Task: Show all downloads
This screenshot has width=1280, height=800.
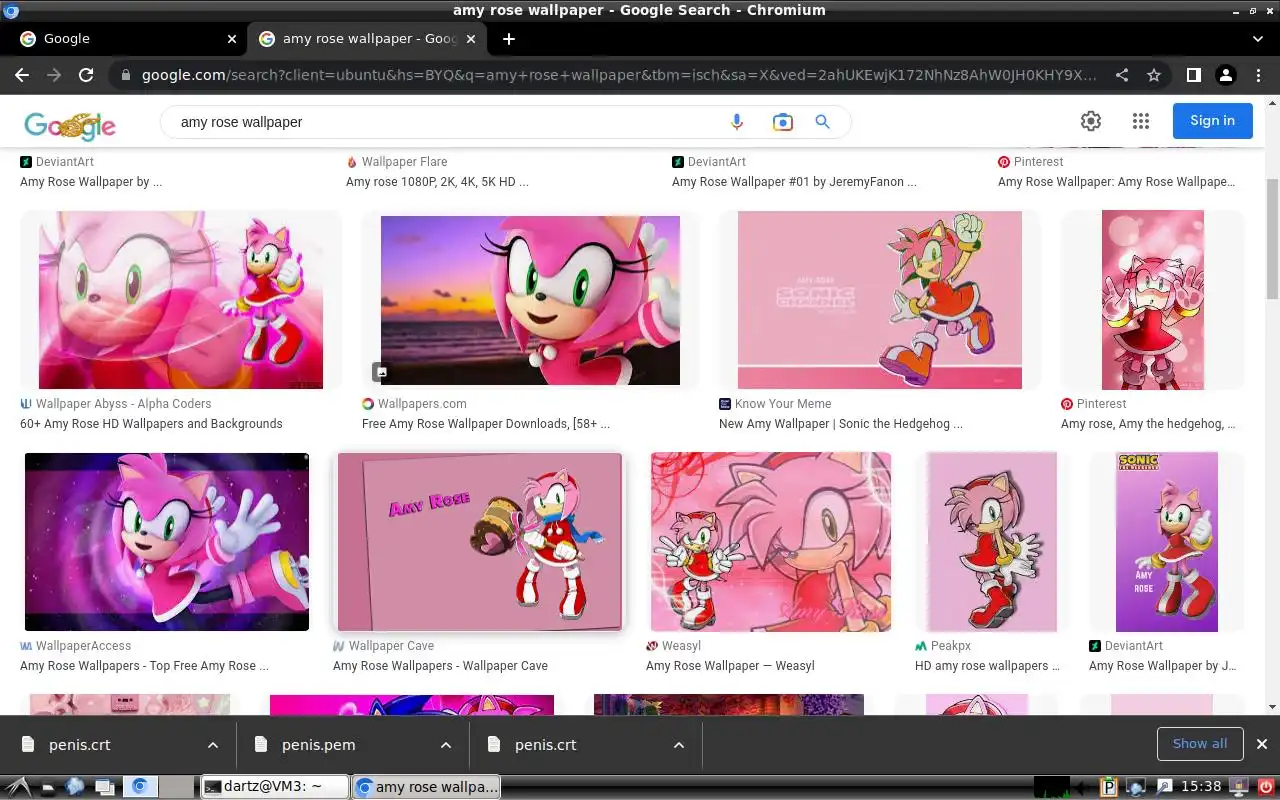Action: click(1200, 744)
